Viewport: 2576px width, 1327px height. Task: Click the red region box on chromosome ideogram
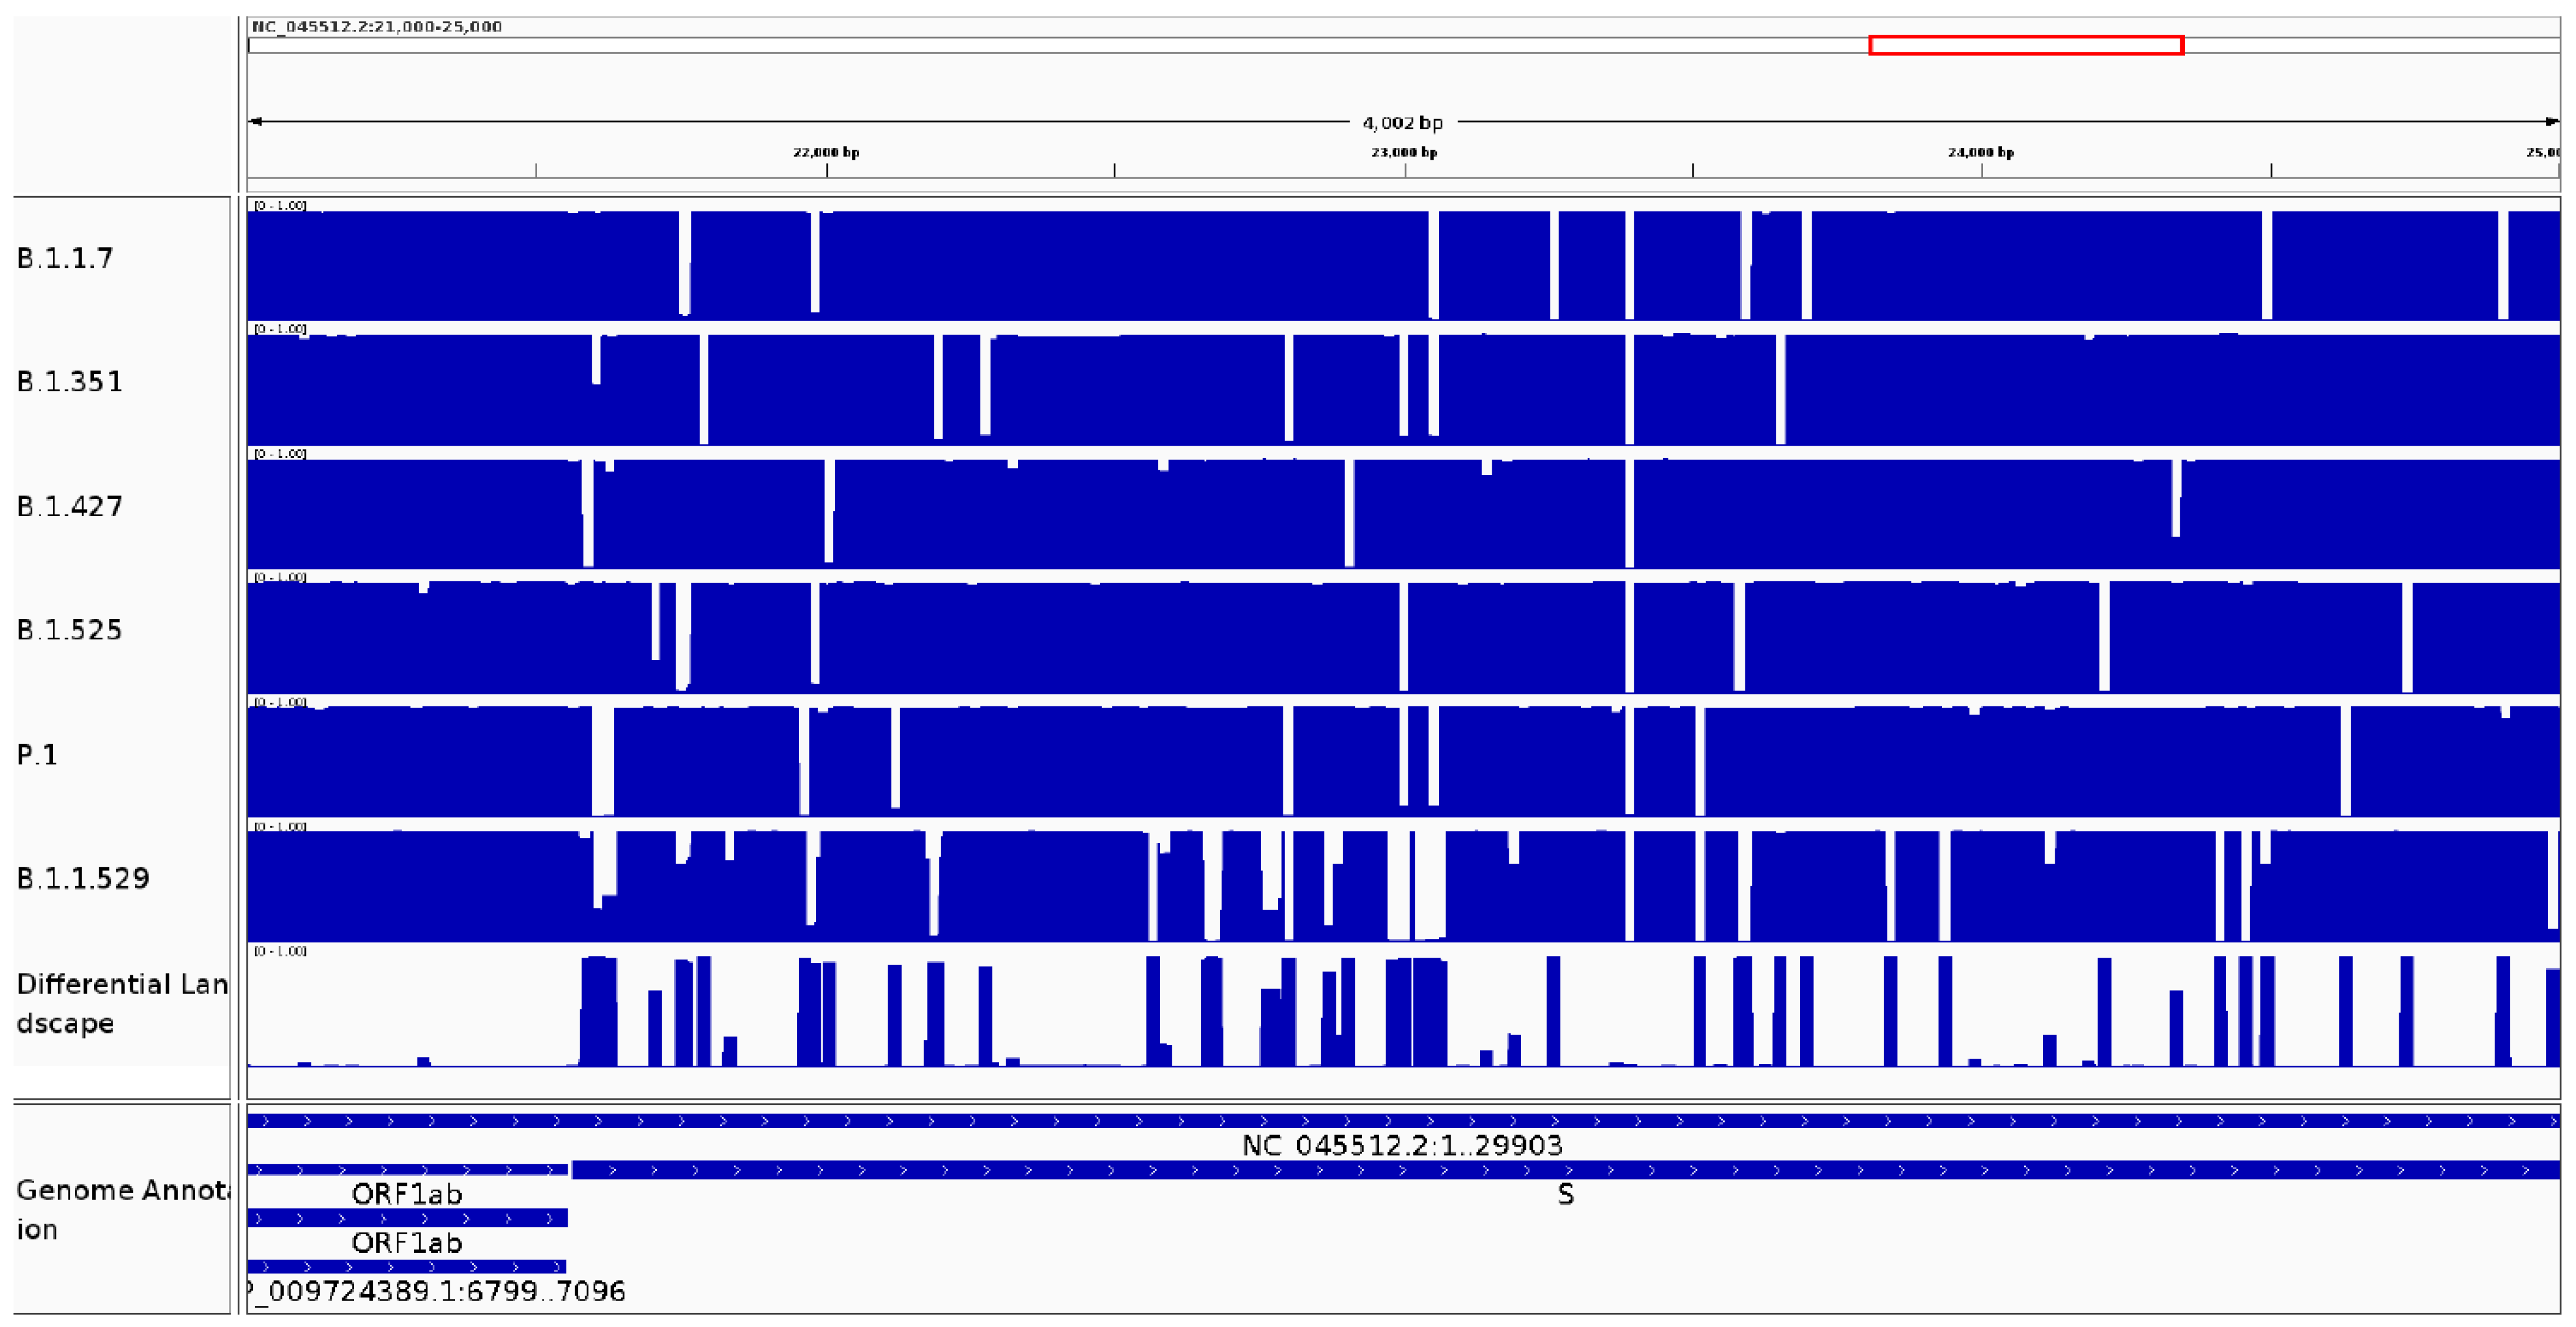click(2026, 45)
